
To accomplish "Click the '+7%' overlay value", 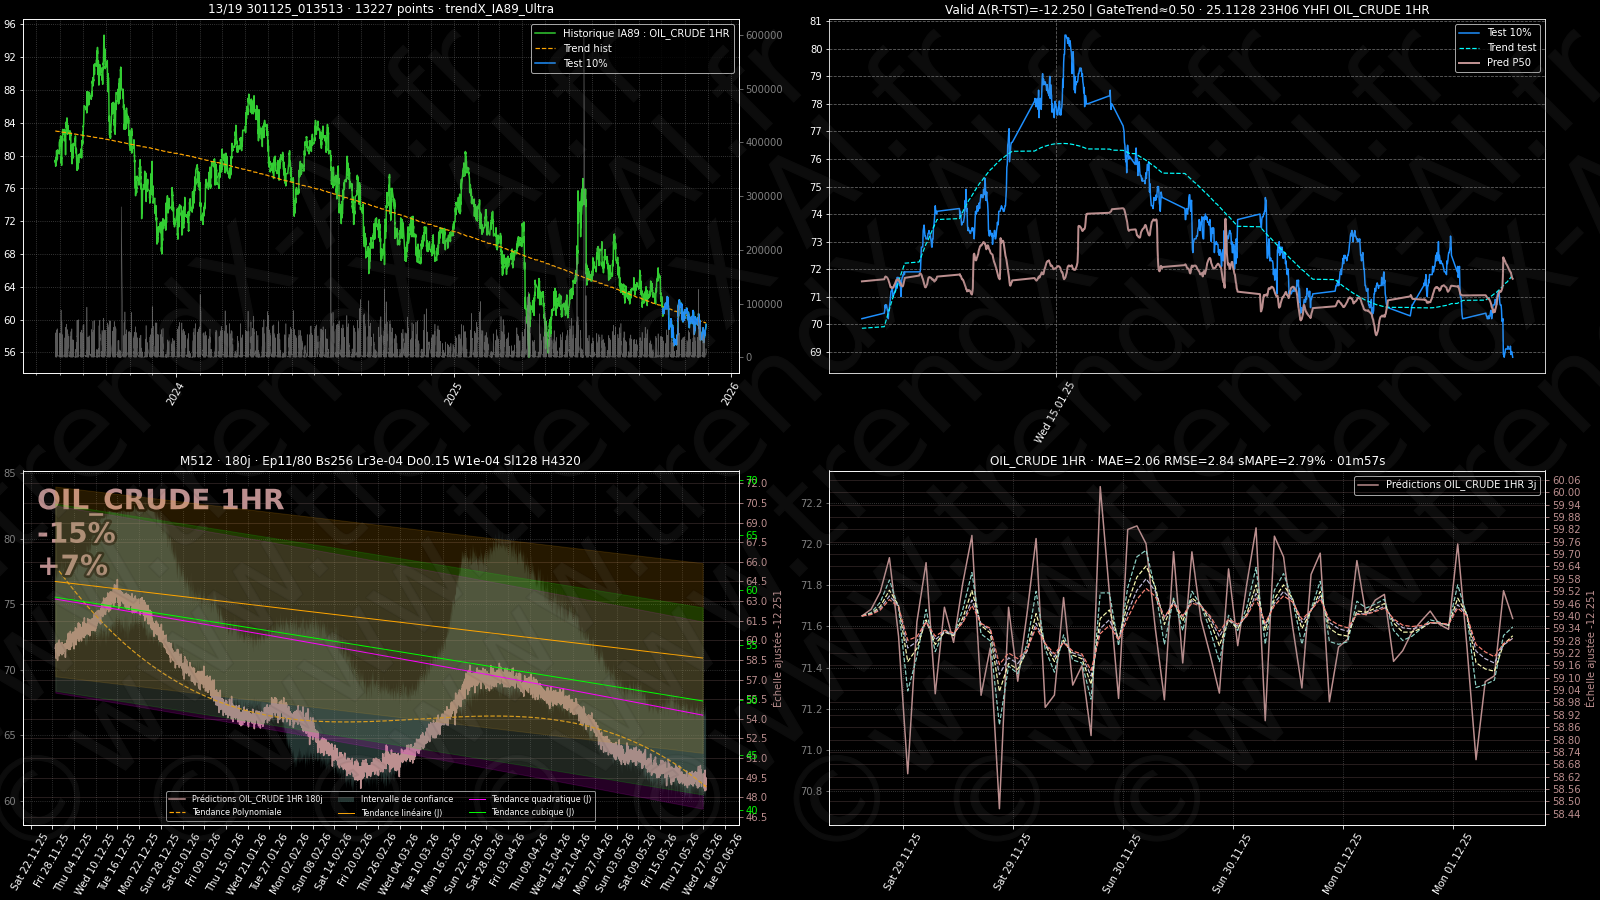I will 72,566.
